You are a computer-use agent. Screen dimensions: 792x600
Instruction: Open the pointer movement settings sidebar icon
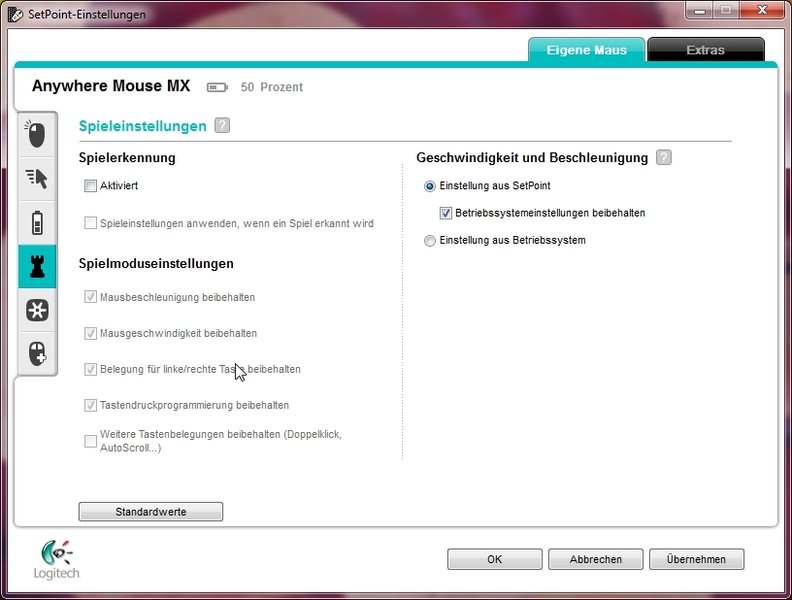point(36,179)
